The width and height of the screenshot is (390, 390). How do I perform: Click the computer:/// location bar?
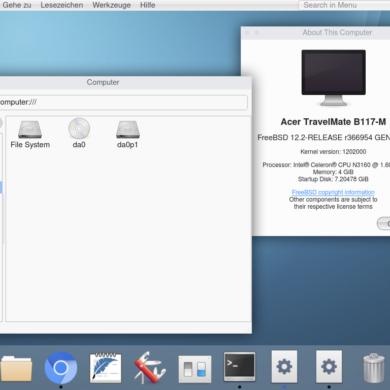point(123,102)
